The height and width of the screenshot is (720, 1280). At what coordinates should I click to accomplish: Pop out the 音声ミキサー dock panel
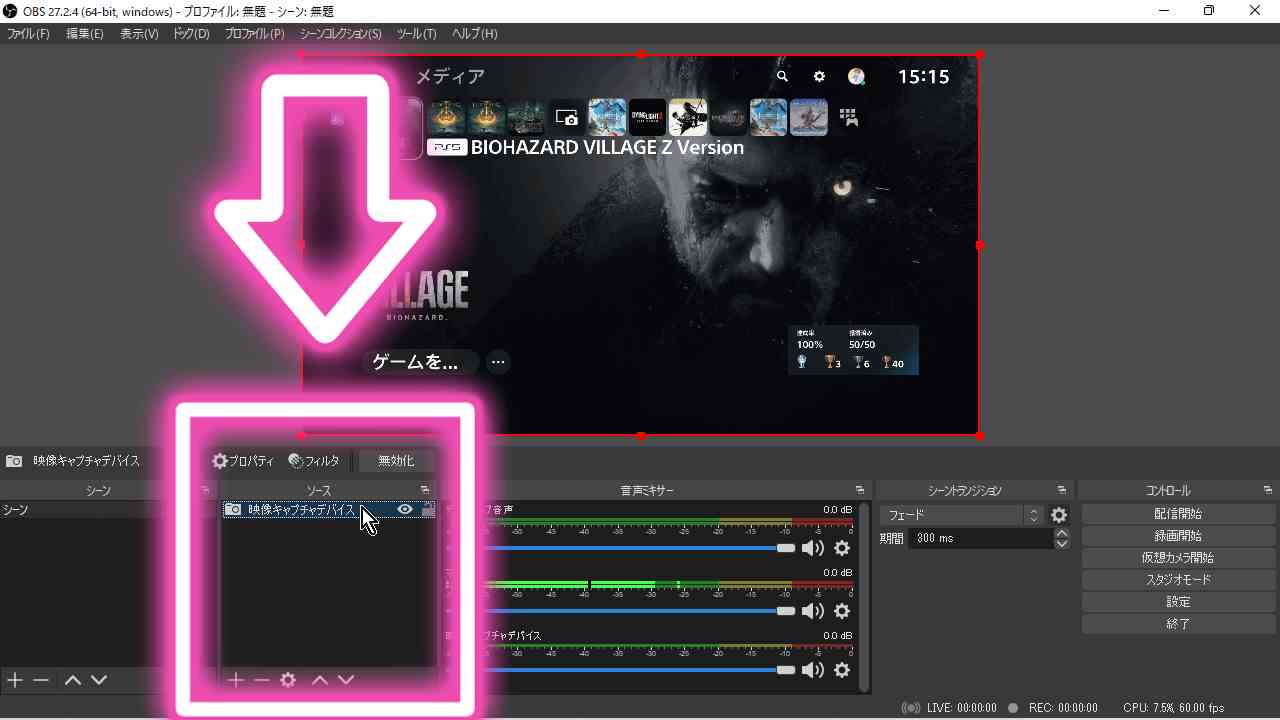pyautogui.click(x=860, y=490)
